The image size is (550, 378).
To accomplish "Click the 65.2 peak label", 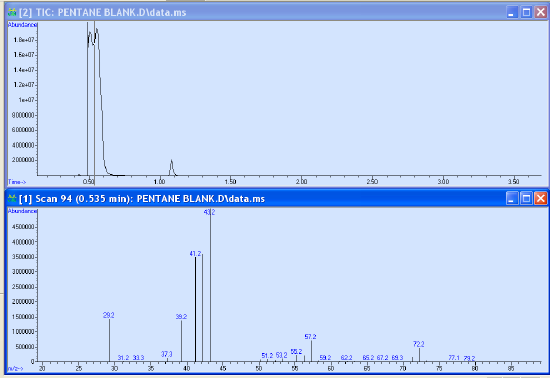I will coord(368,358).
